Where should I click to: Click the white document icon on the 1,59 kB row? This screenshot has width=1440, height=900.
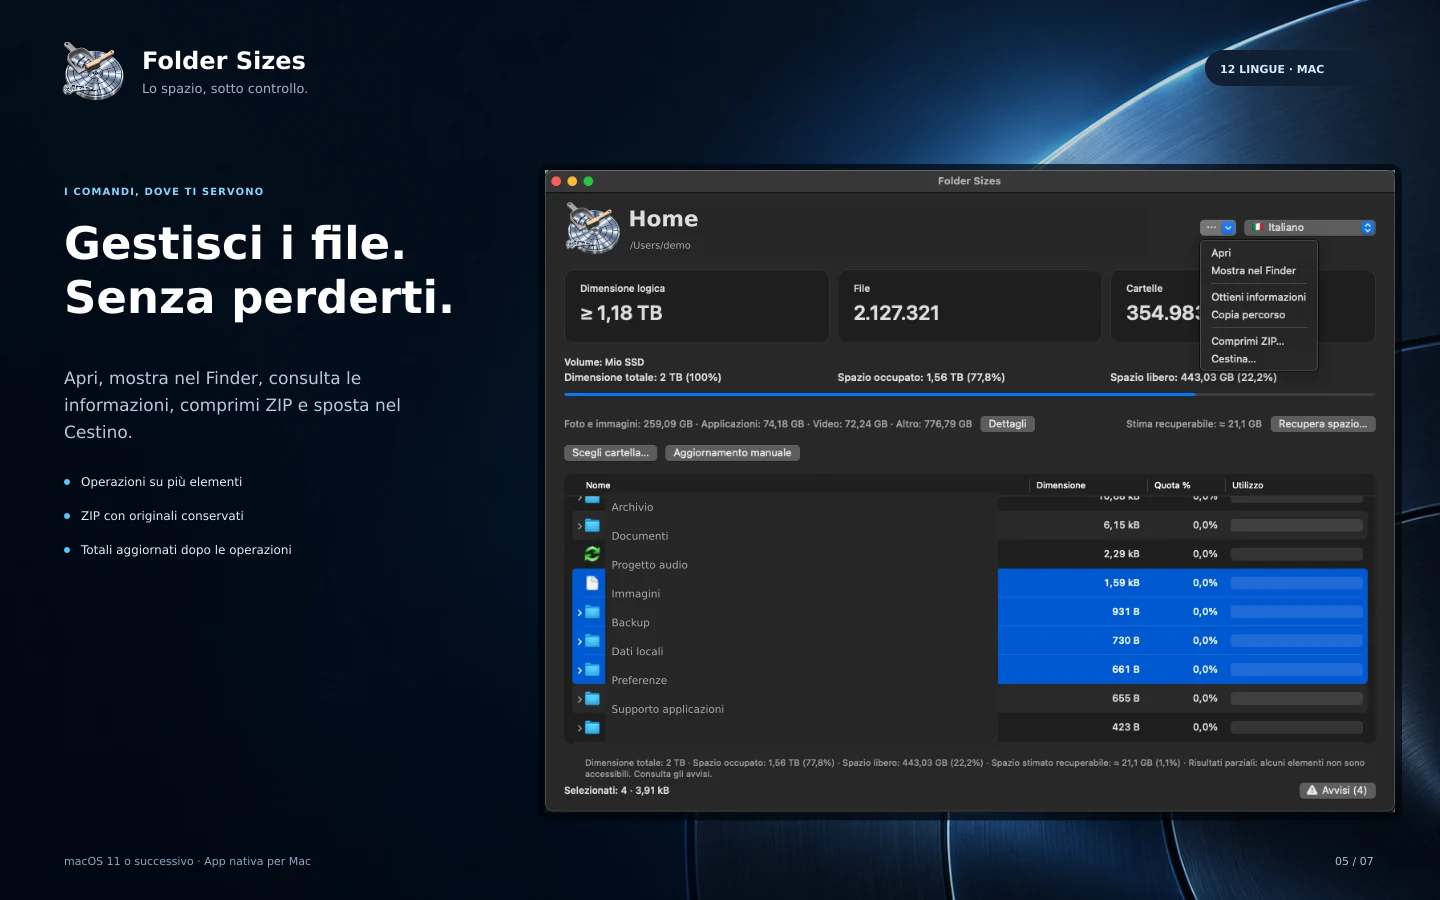[x=592, y=583]
